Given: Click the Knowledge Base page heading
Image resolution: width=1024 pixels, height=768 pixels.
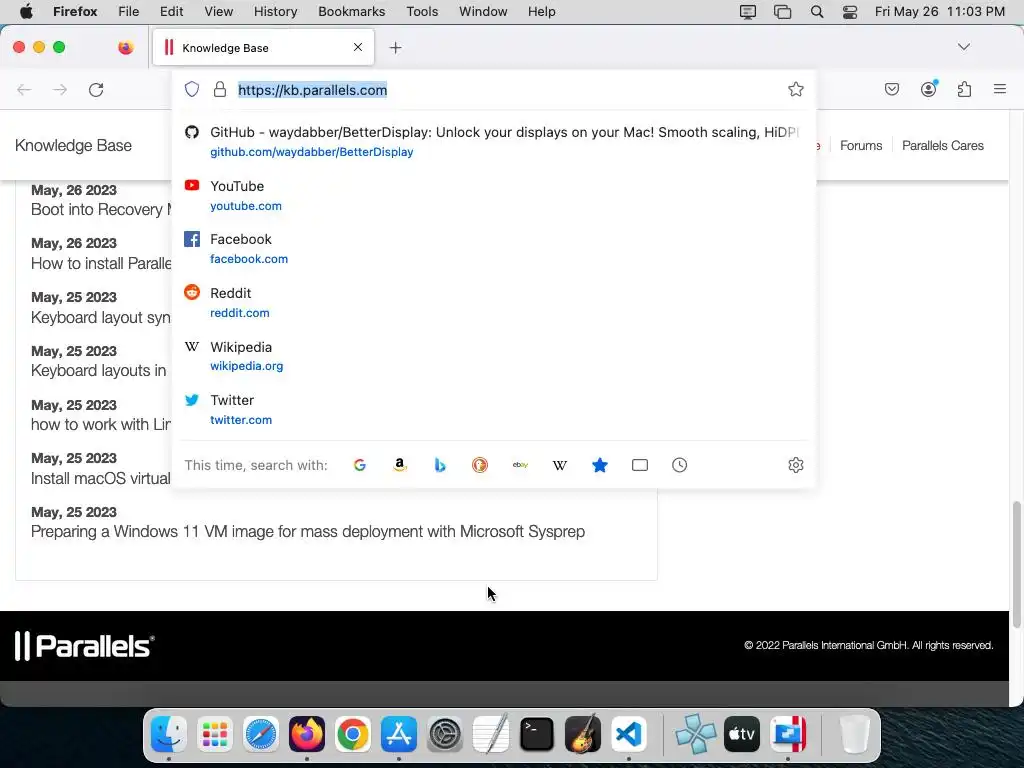Looking at the screenshot, I should 73,146.
